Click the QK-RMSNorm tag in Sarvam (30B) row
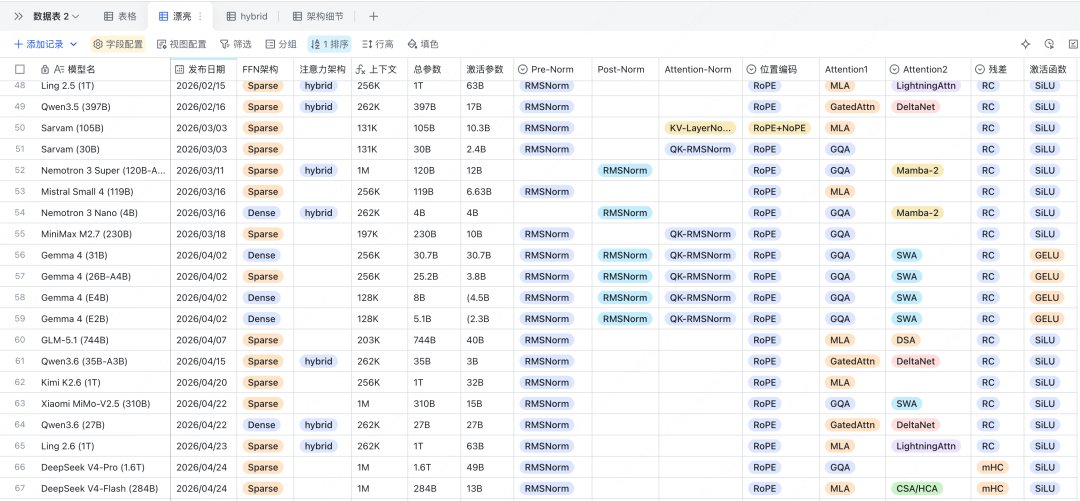Viewport: 1080px width, 501px height. tap(700, 150)
